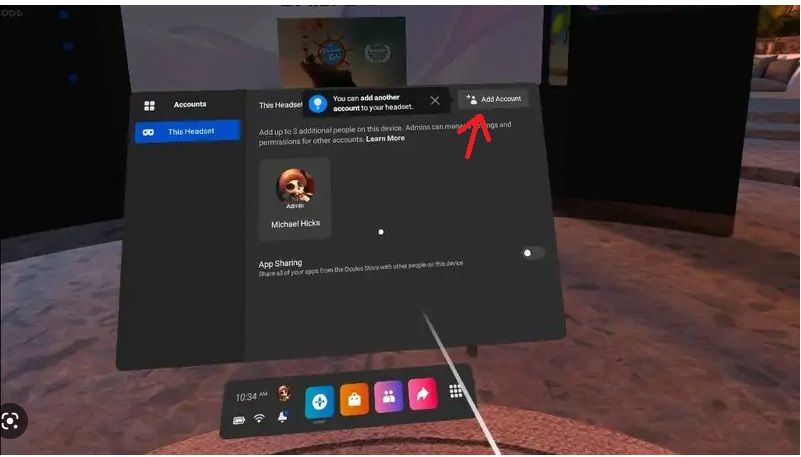
Task: Dismiss the add another account tooltip
Action: (435, 101)
